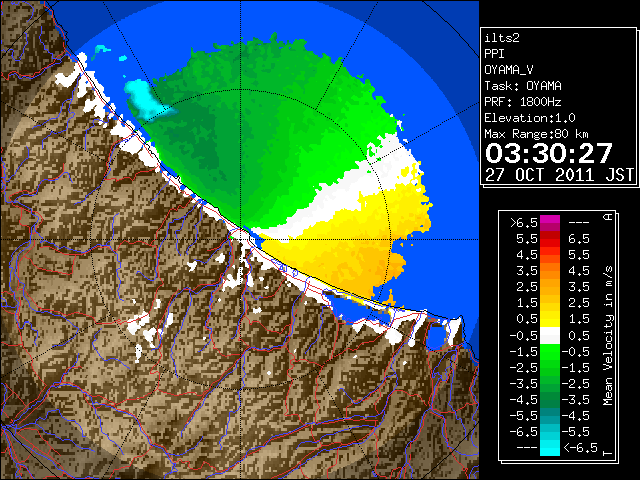Pick the white zero-velocity band in the scale

point(550,336)
